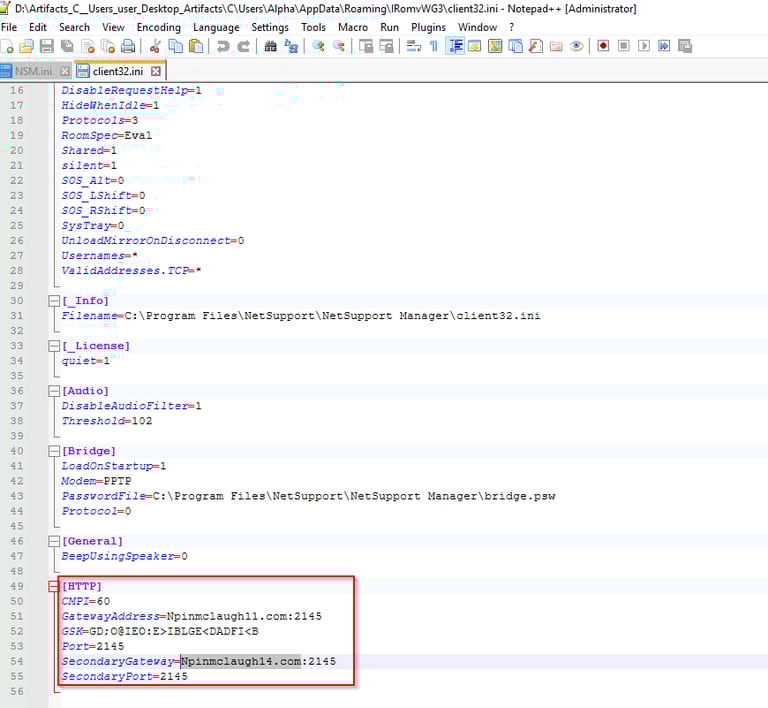The image size is (768, 708).
Task: Toggle Show All Characters pilcrow icon
Action: (x=434, y=47)
